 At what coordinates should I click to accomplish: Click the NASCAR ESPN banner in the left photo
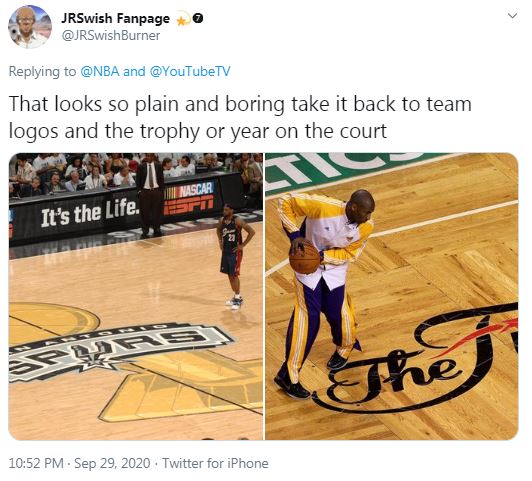coord(189,199)
